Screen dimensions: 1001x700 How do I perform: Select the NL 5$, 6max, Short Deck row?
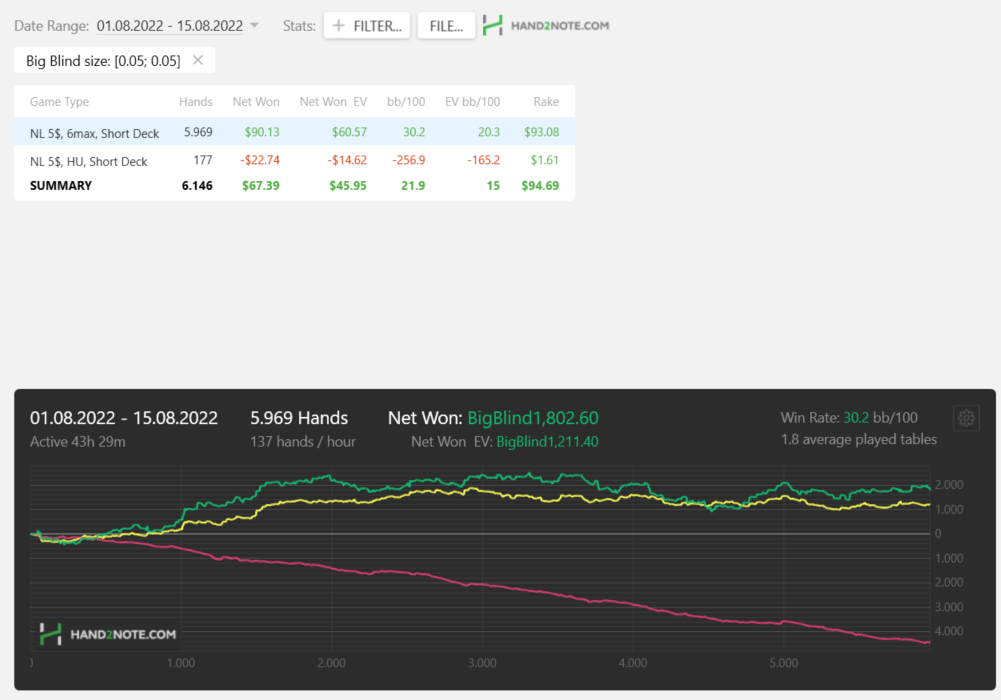click(x=294, y=132)
